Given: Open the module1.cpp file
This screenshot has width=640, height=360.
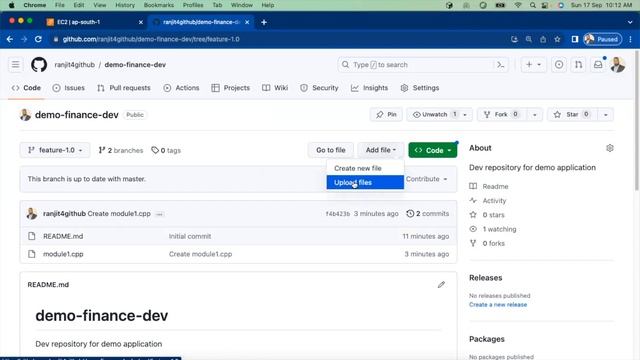Looking at the screenshot, I should [63, 254].
